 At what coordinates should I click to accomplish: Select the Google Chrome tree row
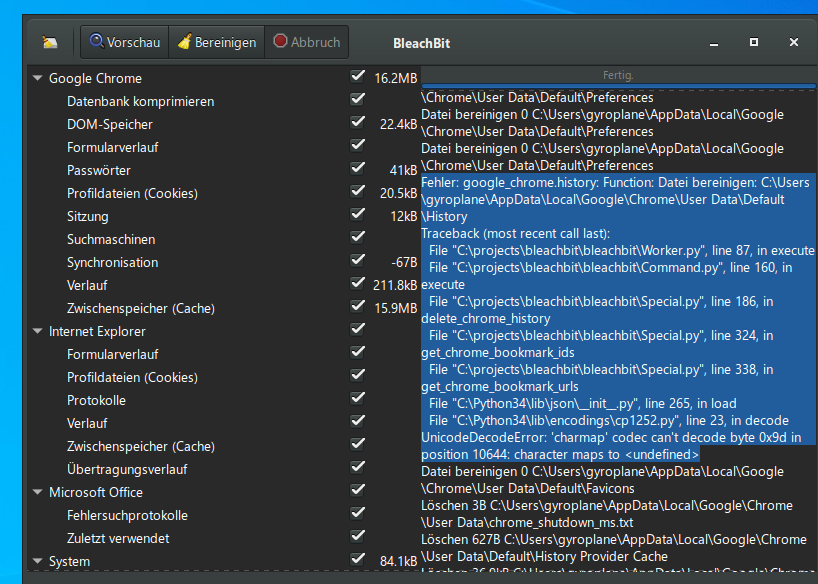pos(224,78)
